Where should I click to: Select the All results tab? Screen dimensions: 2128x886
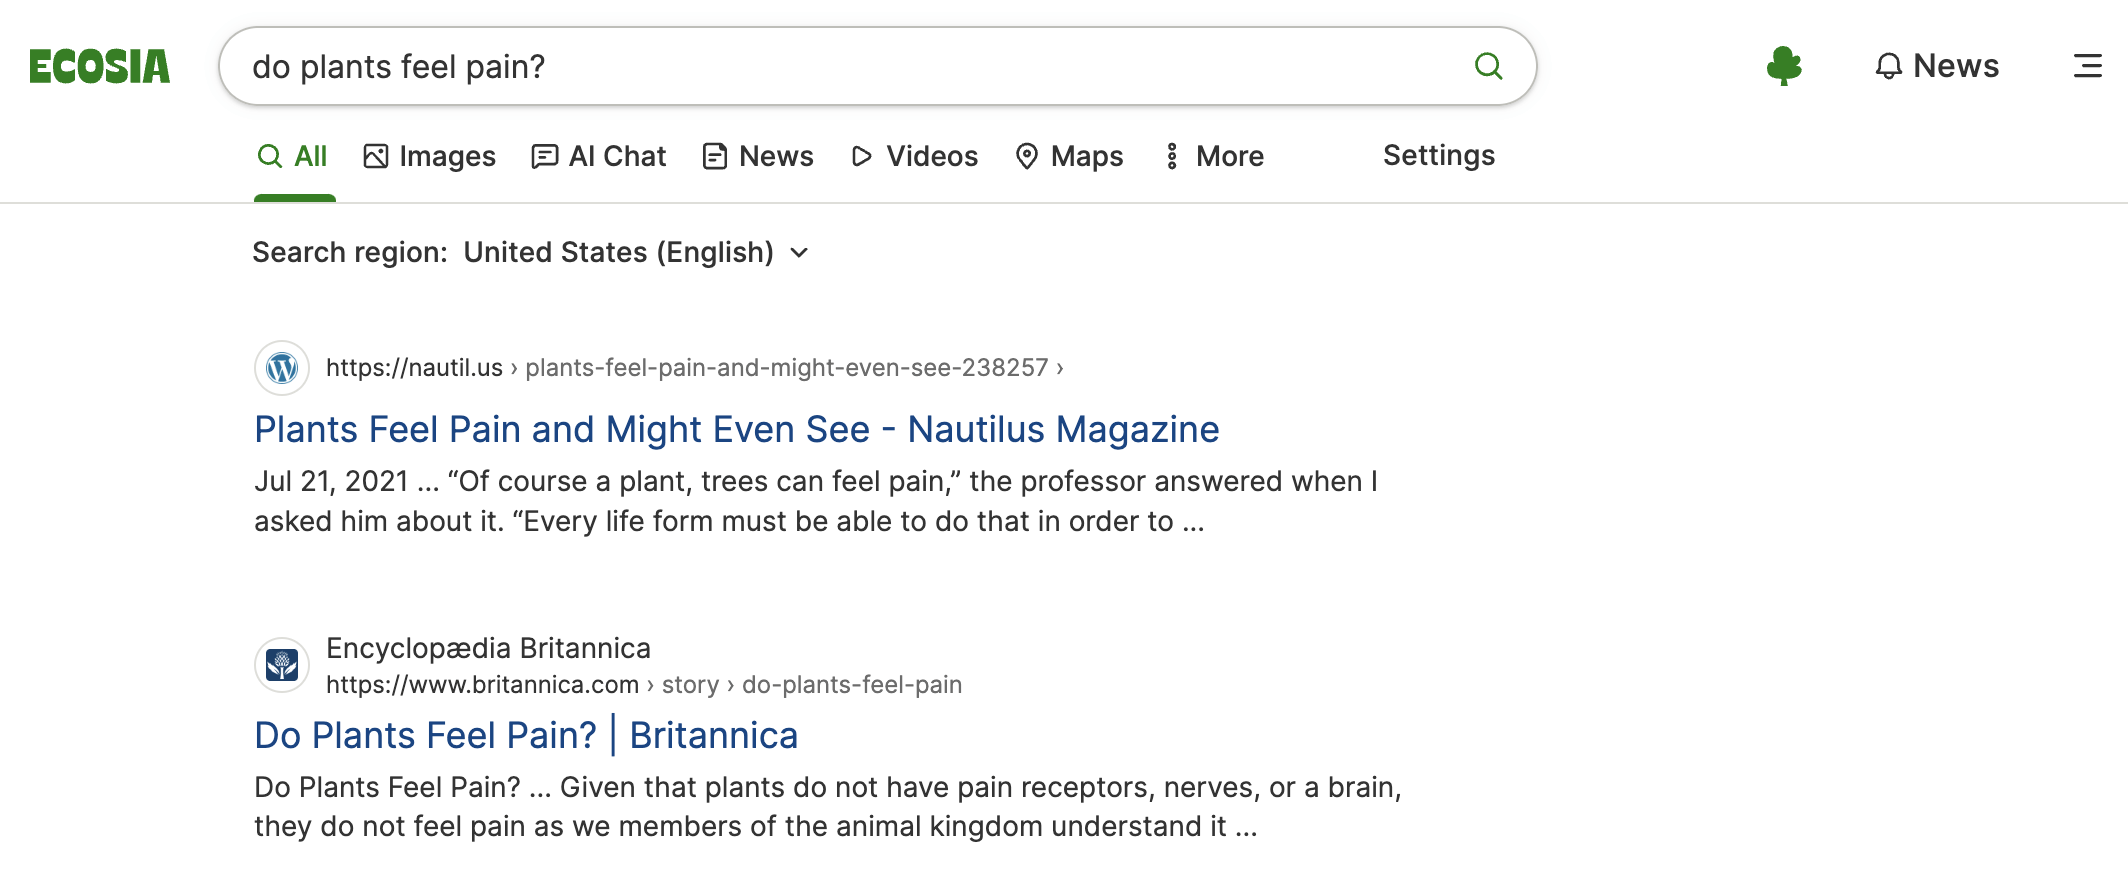pyautogui.click(x=293, y=156)
